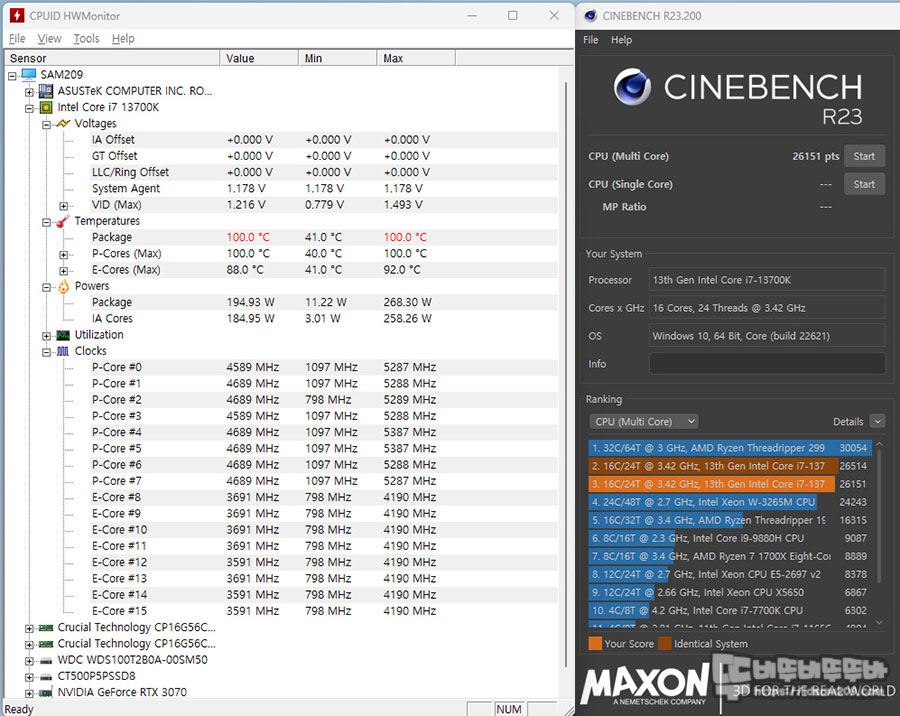The image size is (900, 716).
Task: Click the brown Identical System legend swatch
Action: pyautogui.click(x=665, y=643)
